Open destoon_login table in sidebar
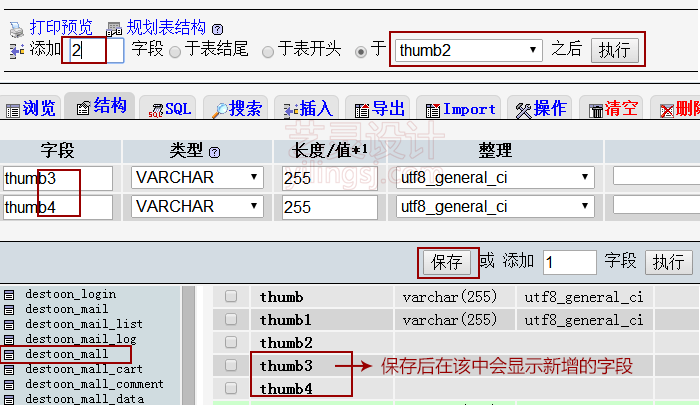Image resolution: width=700 pixels, height=406 pixels. 71,294
